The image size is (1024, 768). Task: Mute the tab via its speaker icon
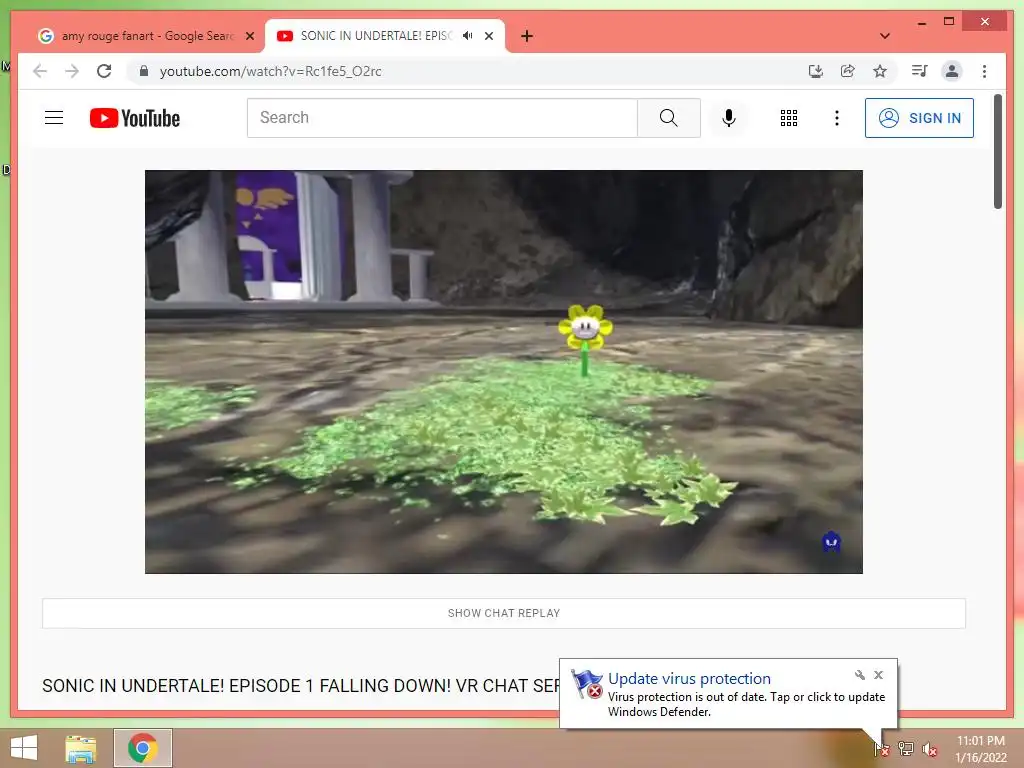point(468,36)
